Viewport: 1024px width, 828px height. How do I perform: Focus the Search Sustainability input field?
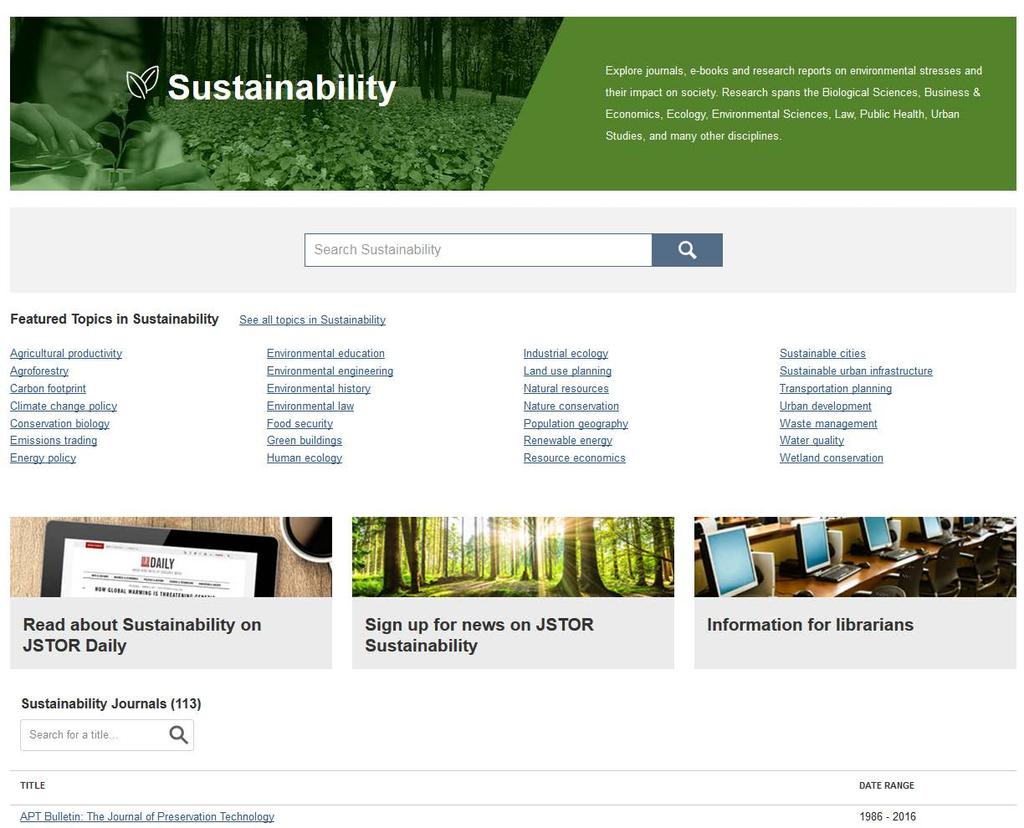click(x=478, y=250)
